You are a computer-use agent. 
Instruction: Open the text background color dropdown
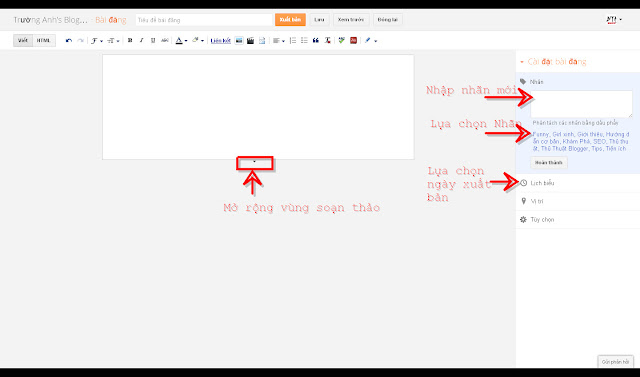tap(198, 40)
